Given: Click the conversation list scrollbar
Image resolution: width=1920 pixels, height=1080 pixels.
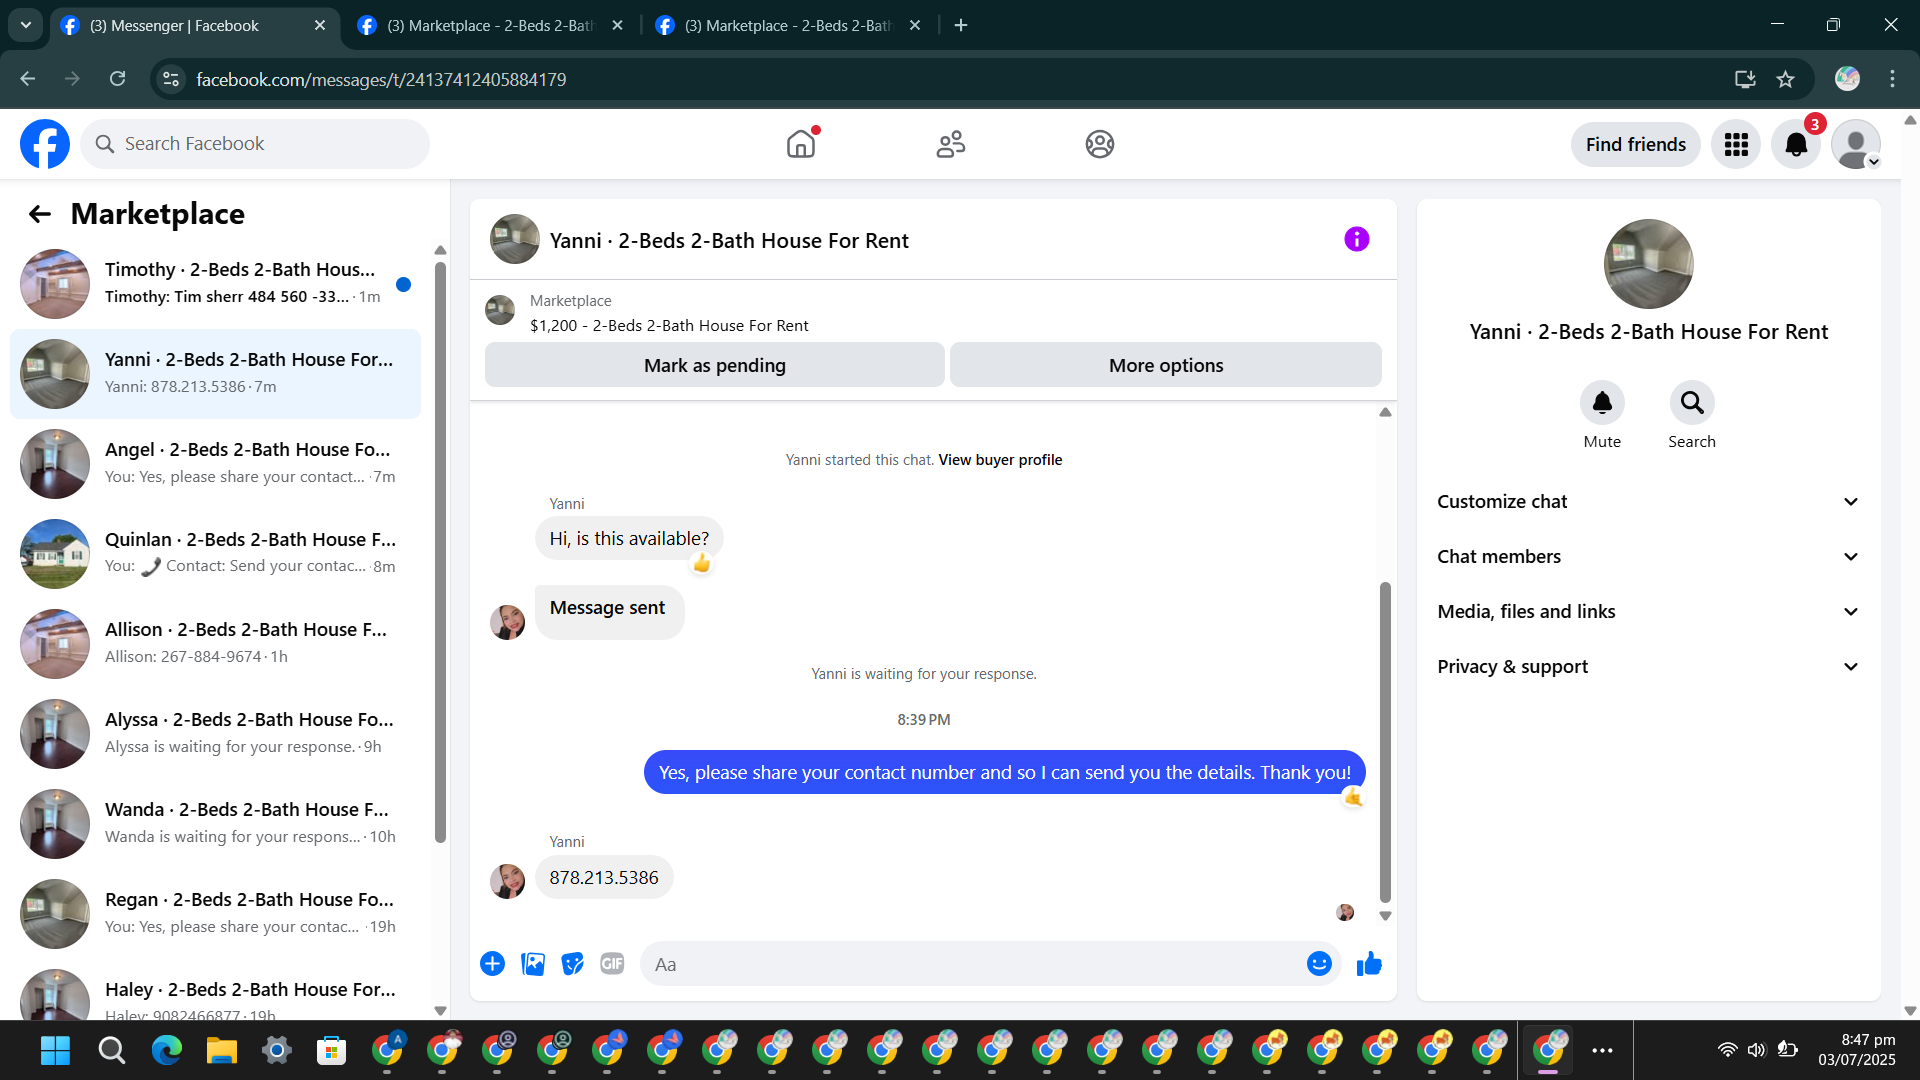Looking at the screenshot, I should [x=440, y=550].
